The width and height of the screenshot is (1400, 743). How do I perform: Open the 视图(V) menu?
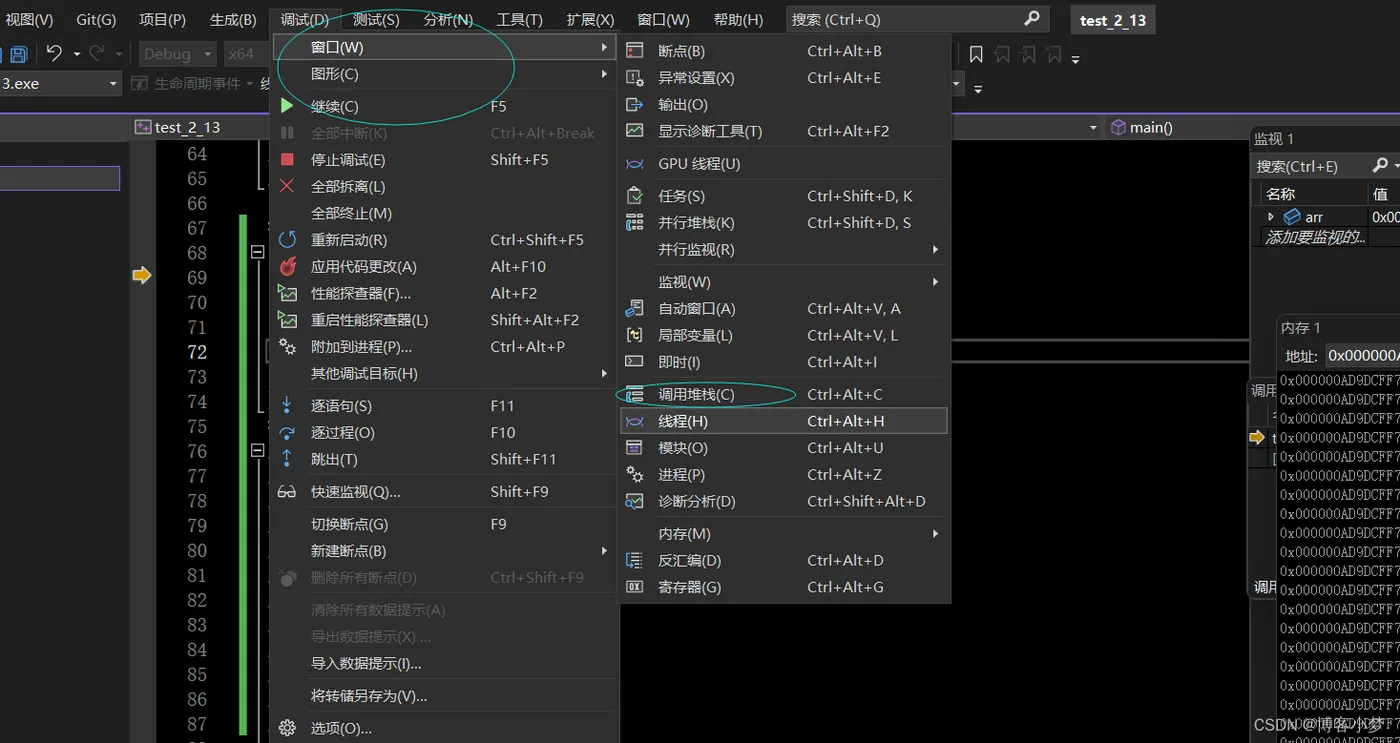coord(29,20)
